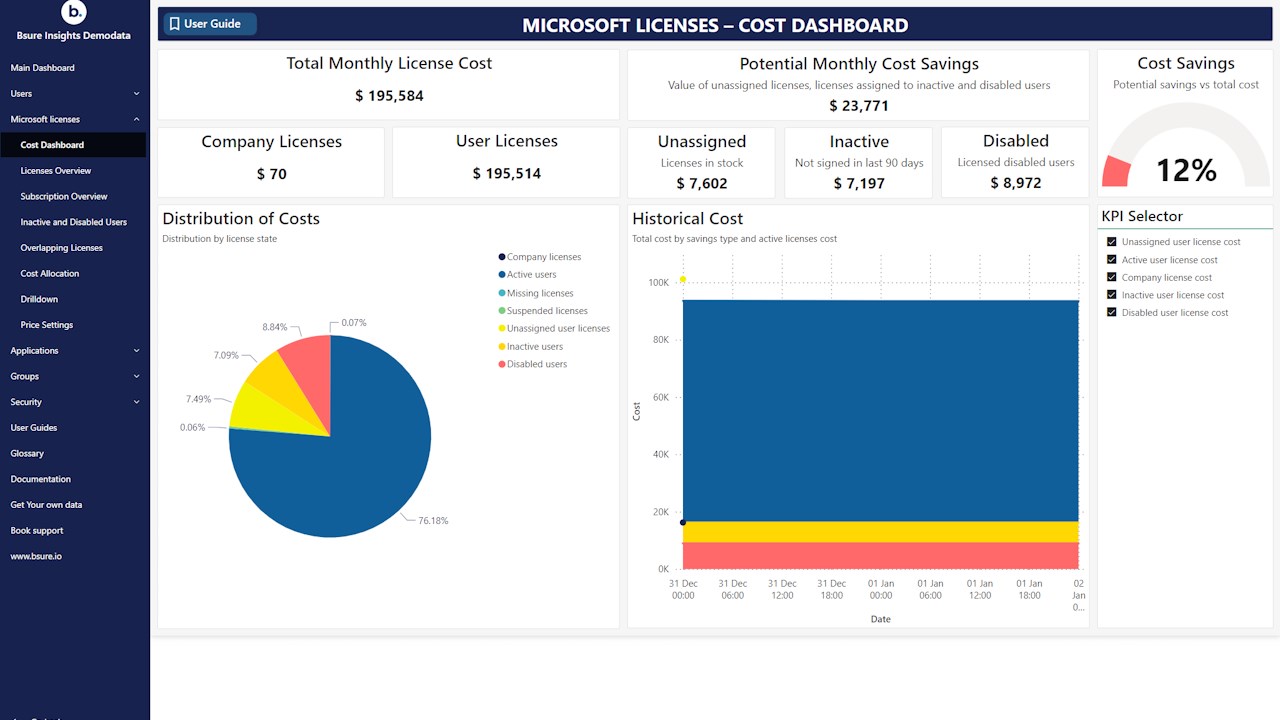Expand the Security menu chevron

click(136, 402)
